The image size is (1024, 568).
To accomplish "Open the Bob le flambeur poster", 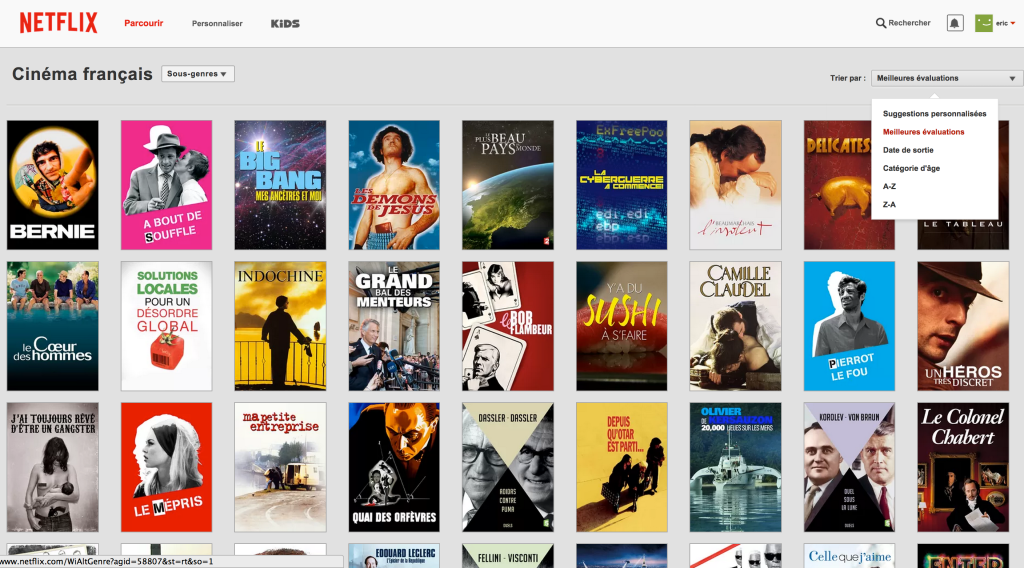I will click(508, 326).
